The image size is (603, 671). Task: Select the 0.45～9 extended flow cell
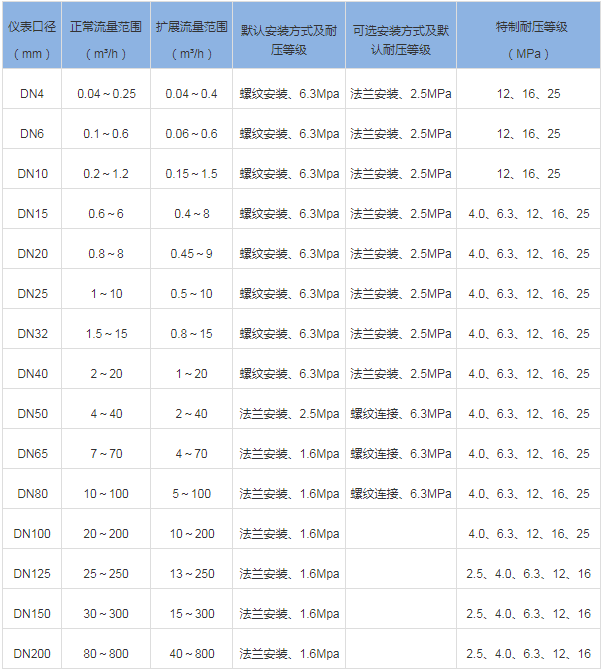pos(192,254)
